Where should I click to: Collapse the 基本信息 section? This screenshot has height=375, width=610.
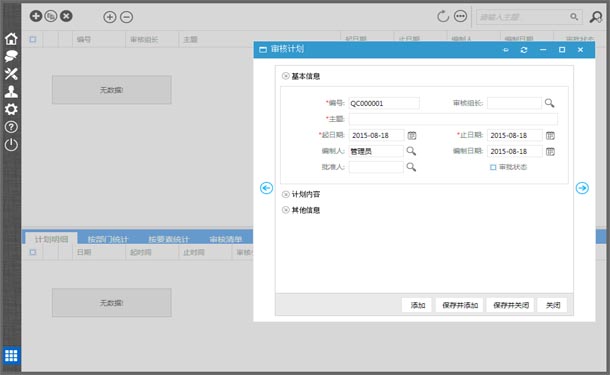pos(286,76)
